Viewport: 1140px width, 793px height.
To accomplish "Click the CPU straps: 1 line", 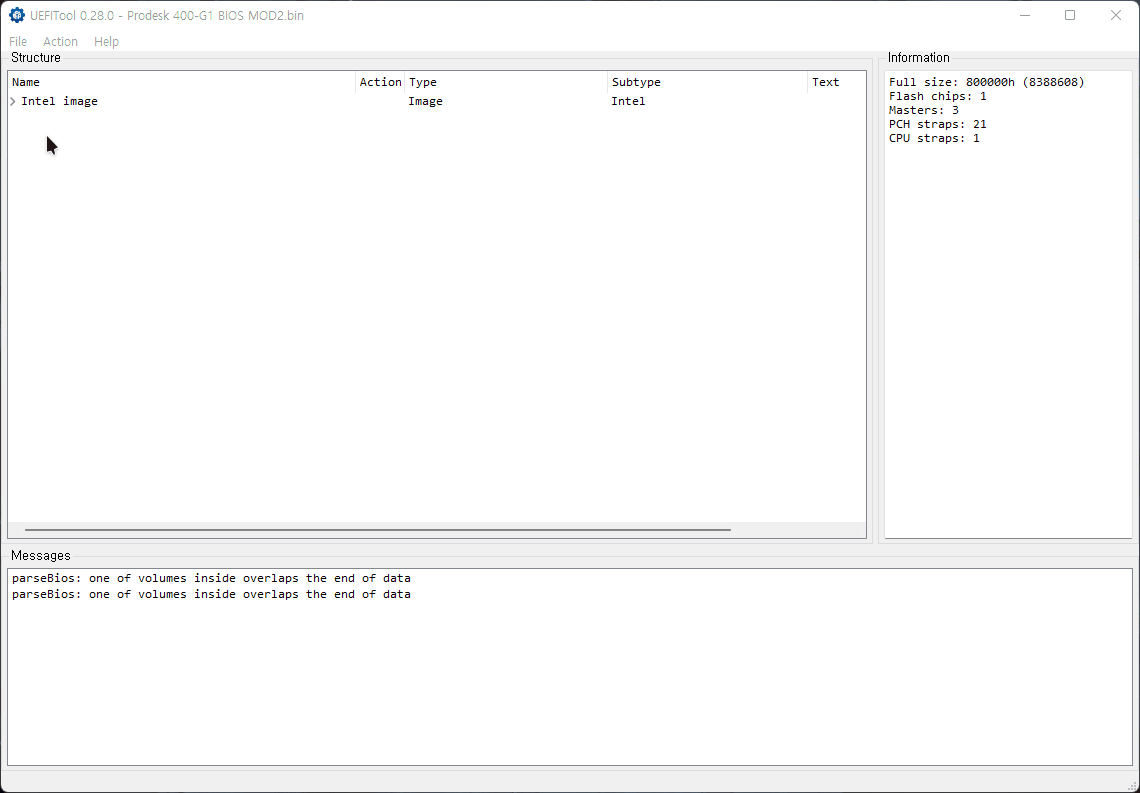I will click(934, 138).
